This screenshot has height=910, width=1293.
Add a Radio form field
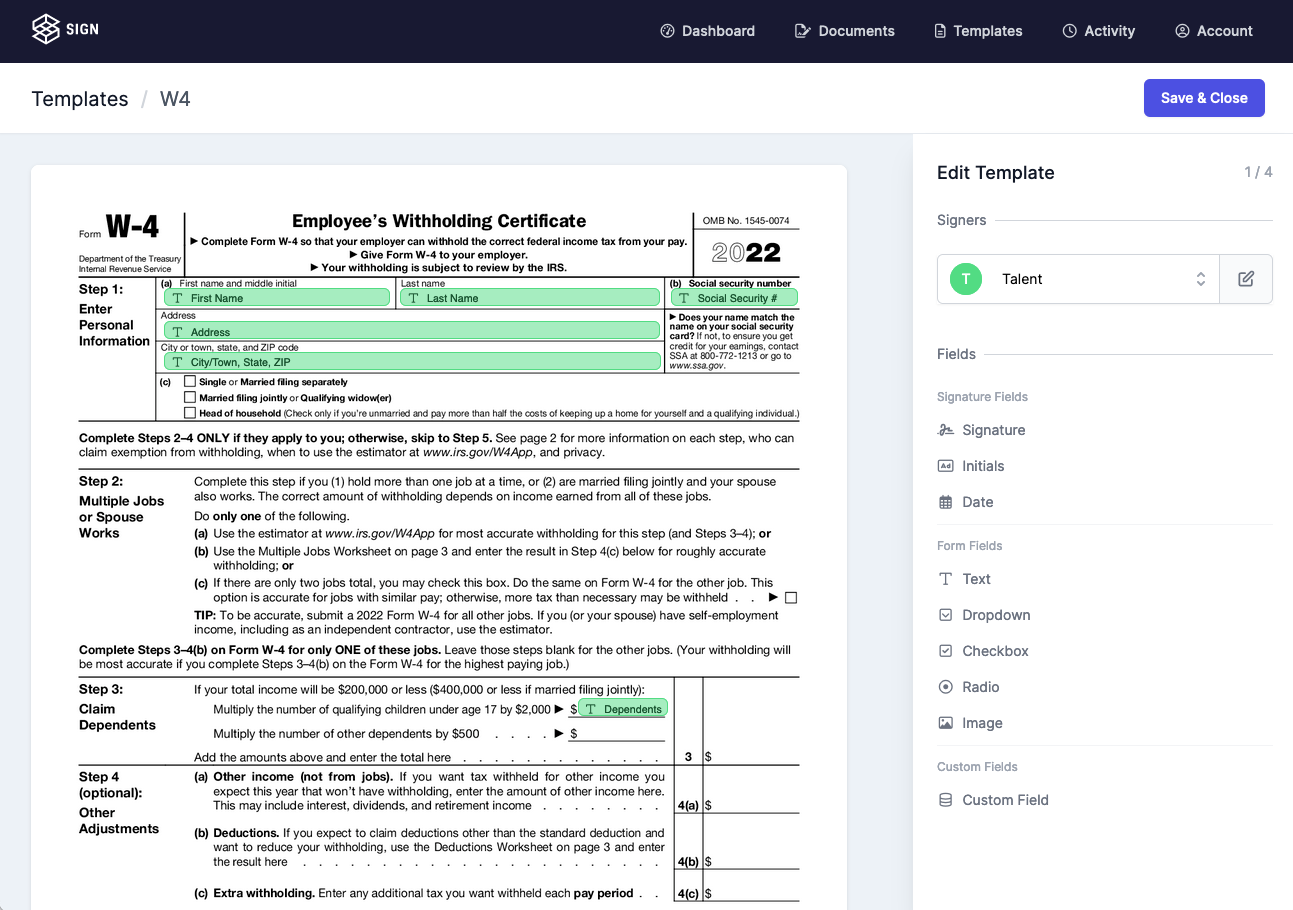pos(969,687)
